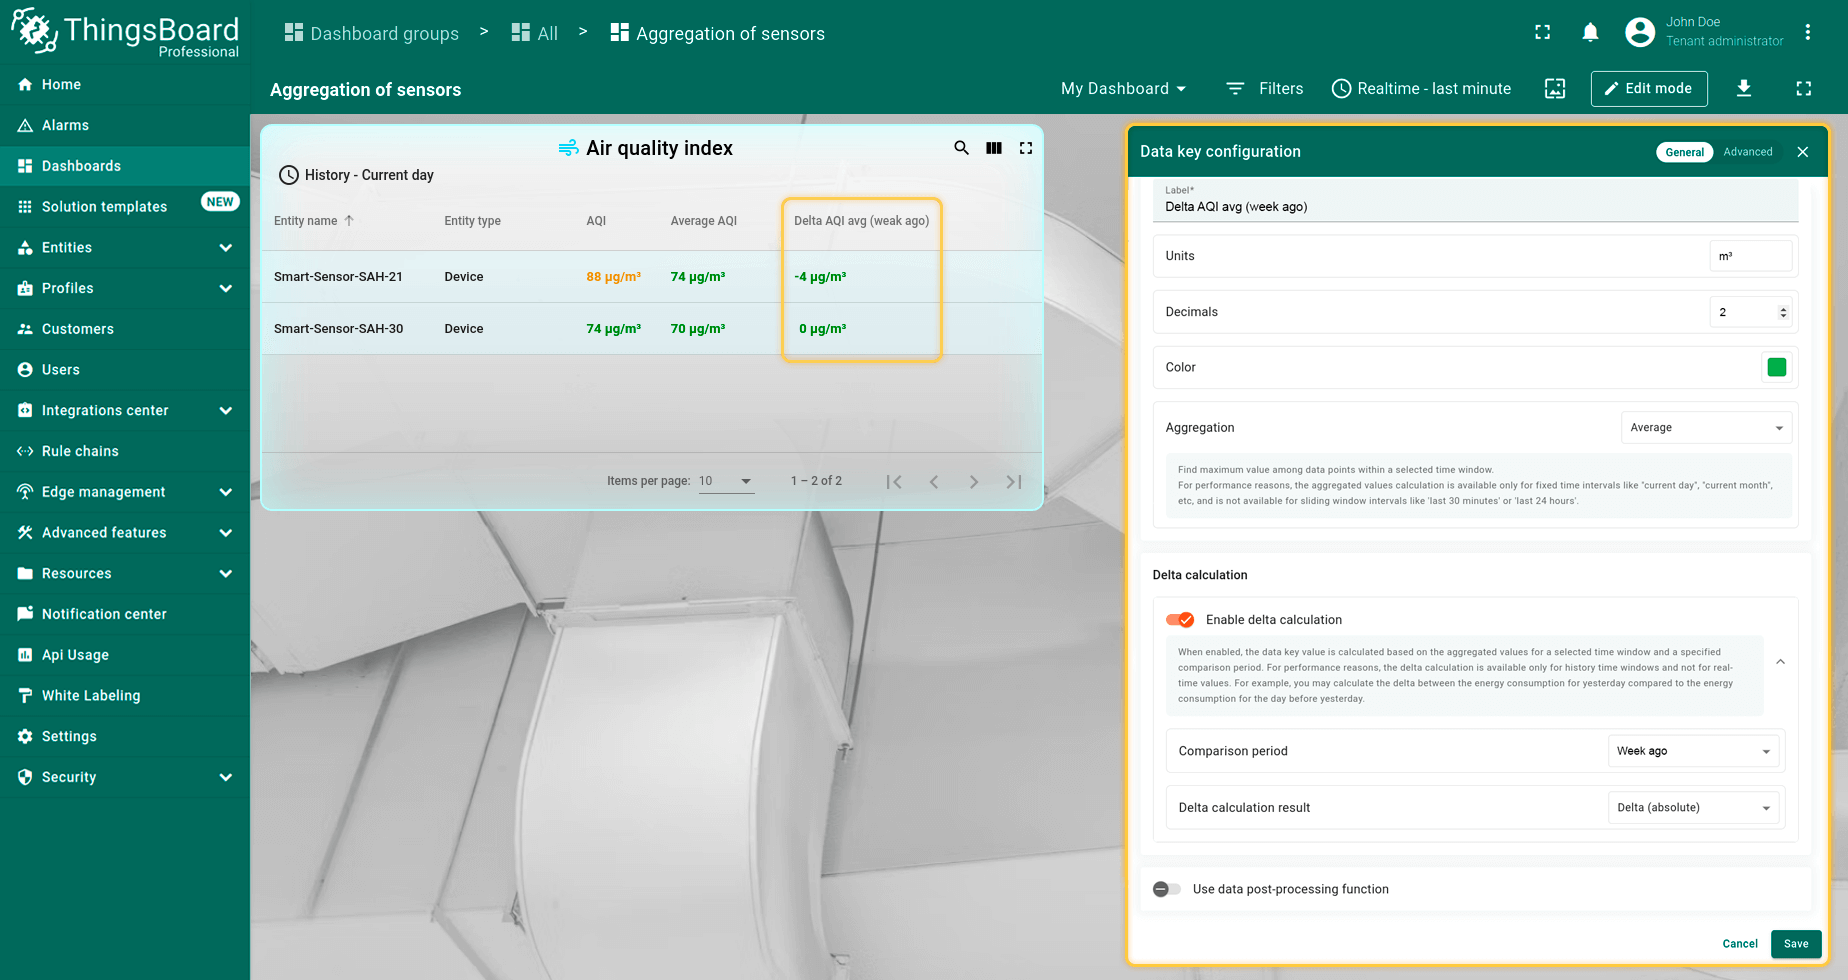
Task: Open the Filters toolbar item
Action: (x=1265, y=88)
